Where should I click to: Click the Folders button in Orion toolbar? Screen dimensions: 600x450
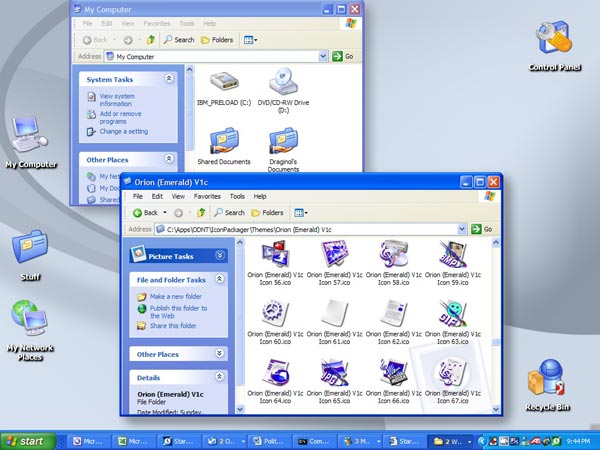click(267, 213)
